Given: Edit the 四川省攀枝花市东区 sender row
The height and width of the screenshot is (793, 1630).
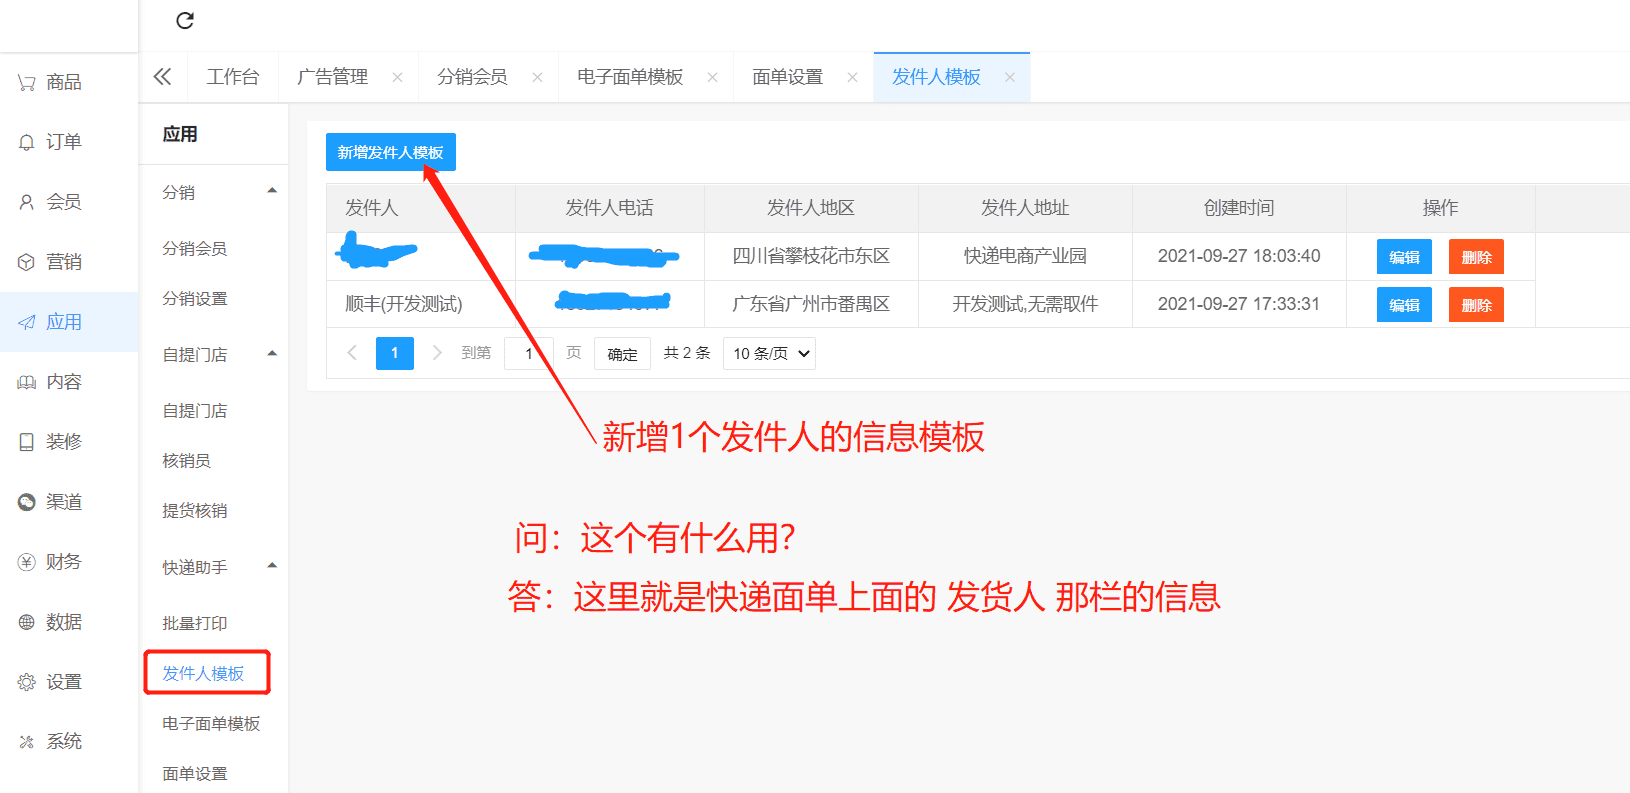Looking at the screenshot, I should coord(1404,257).
